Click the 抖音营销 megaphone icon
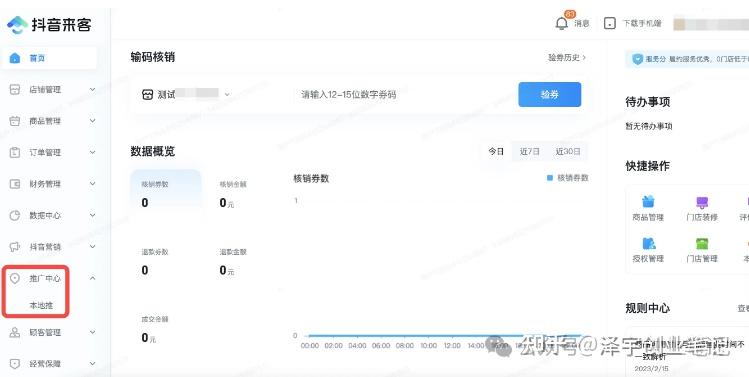The image size is (749, 377). coord(15,247)
